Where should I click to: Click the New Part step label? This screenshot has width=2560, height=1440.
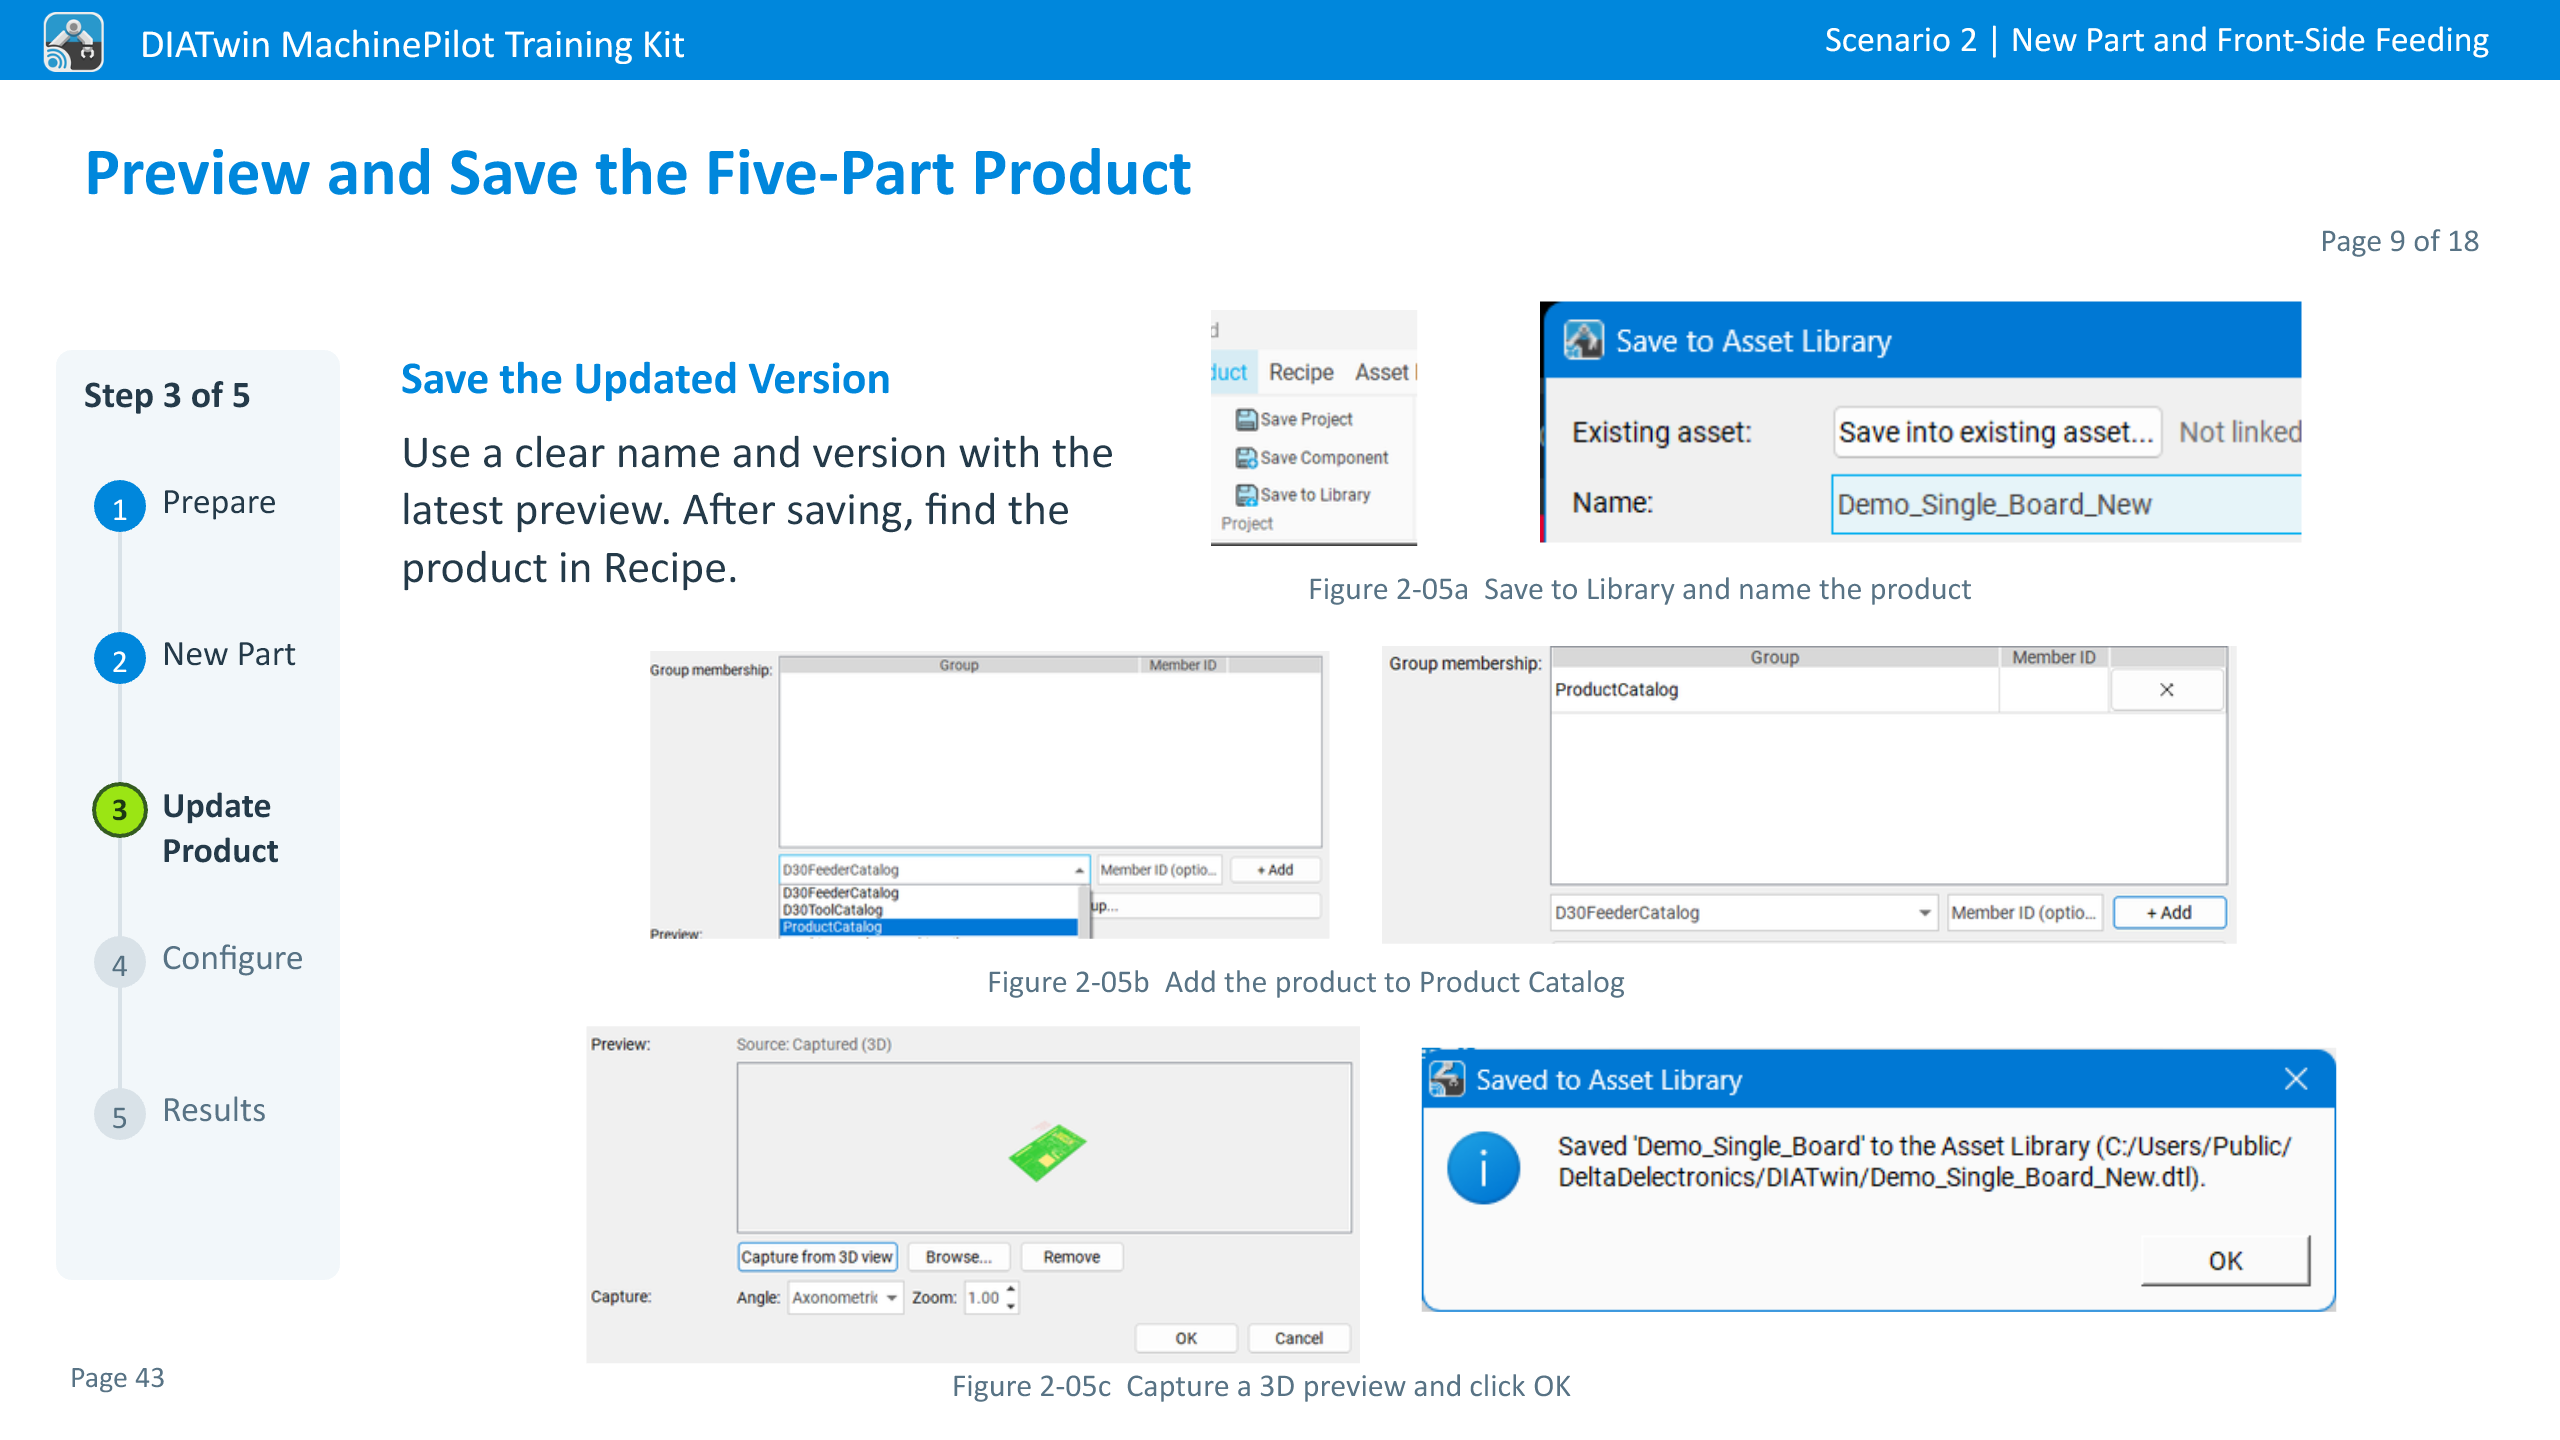[x=229, y=654]
